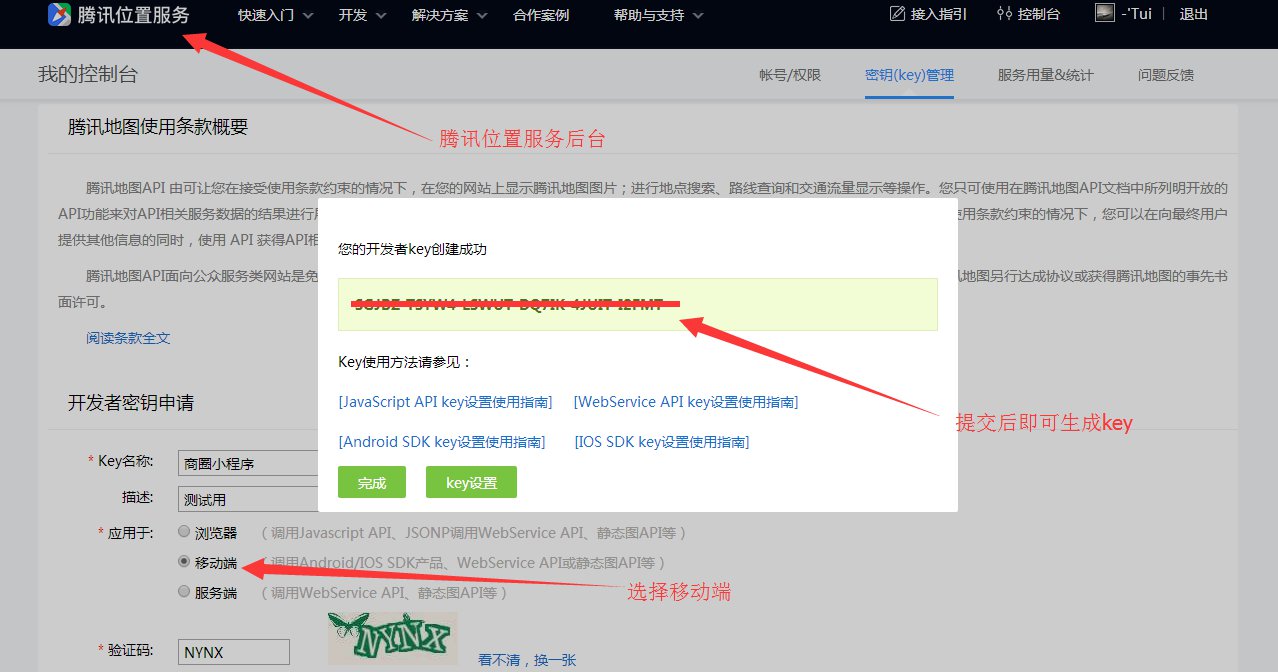The height and width of the screenshot is (672, 1278).
Task: Click the 开发者密钥申请 heading
Action: click(131, 403)
